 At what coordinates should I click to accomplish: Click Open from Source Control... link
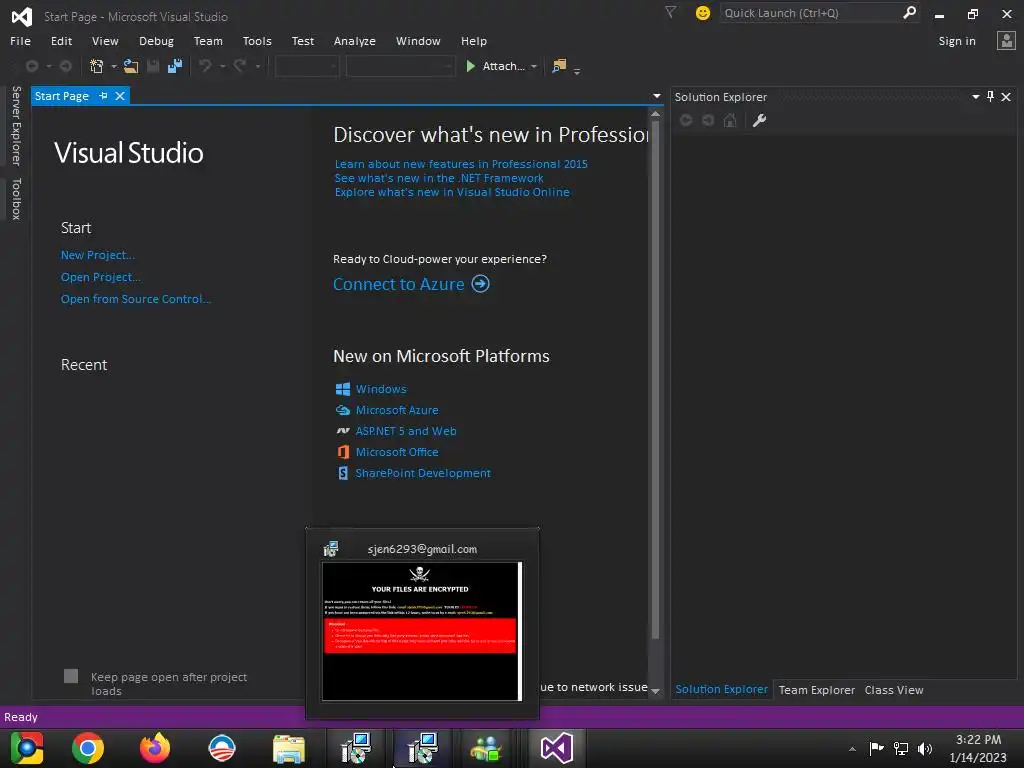(x=136, y=299)
